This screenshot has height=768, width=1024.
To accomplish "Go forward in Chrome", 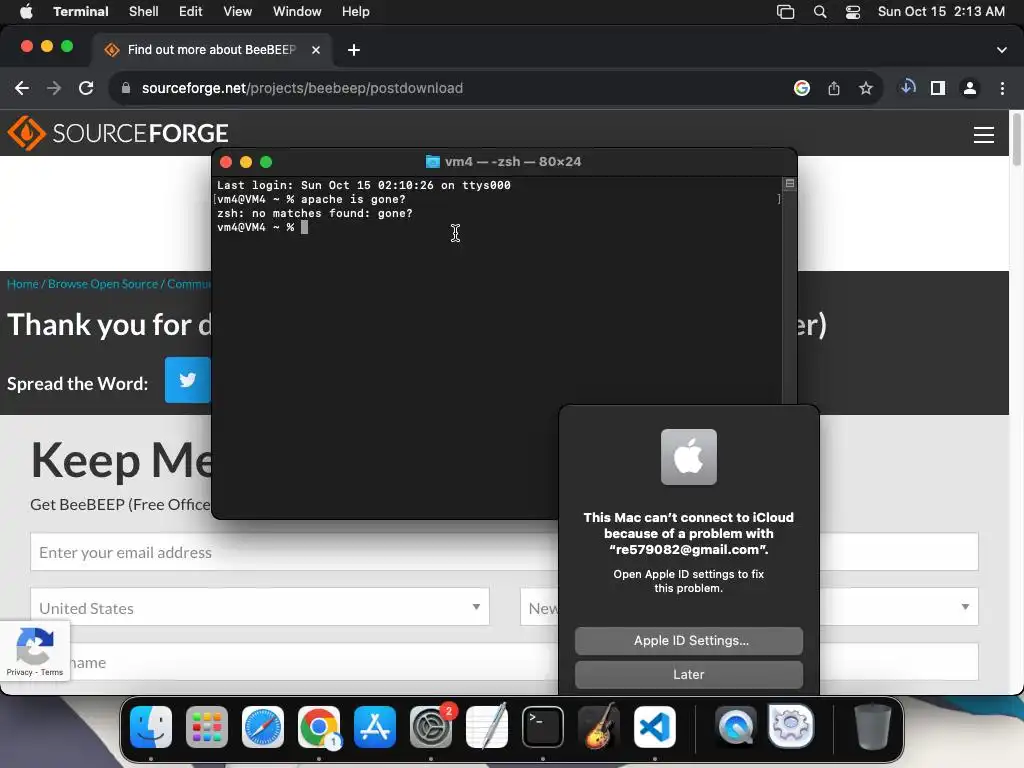I will (x=54, y=88).
